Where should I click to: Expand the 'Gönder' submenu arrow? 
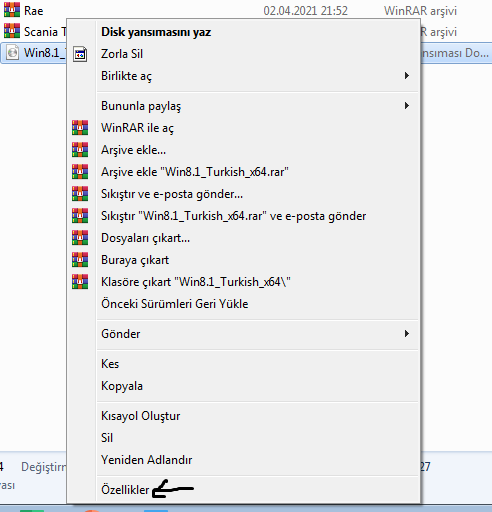point(406,334)
